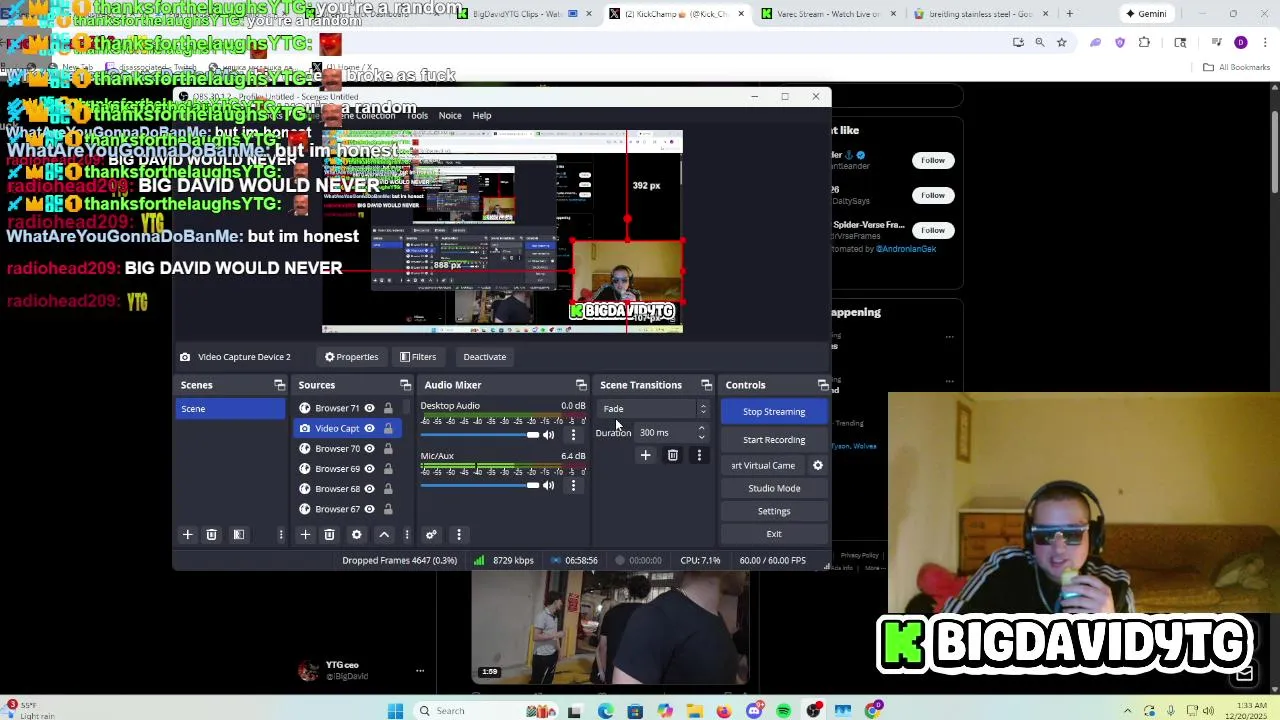
Task: Enable Studio Mode
Action: 774,488
